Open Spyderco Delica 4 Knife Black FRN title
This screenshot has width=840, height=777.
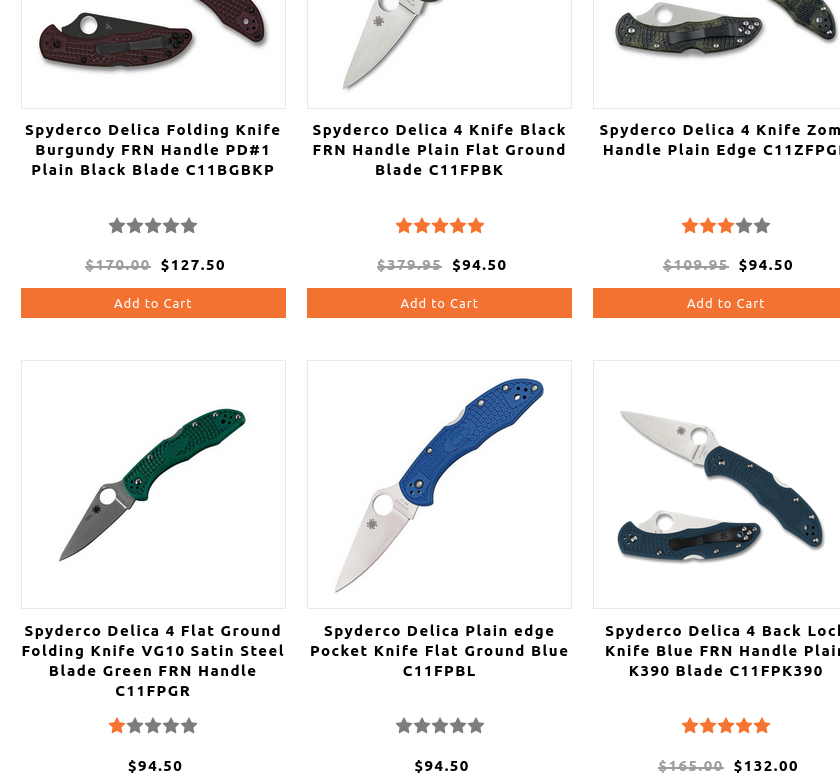point(439,150)
